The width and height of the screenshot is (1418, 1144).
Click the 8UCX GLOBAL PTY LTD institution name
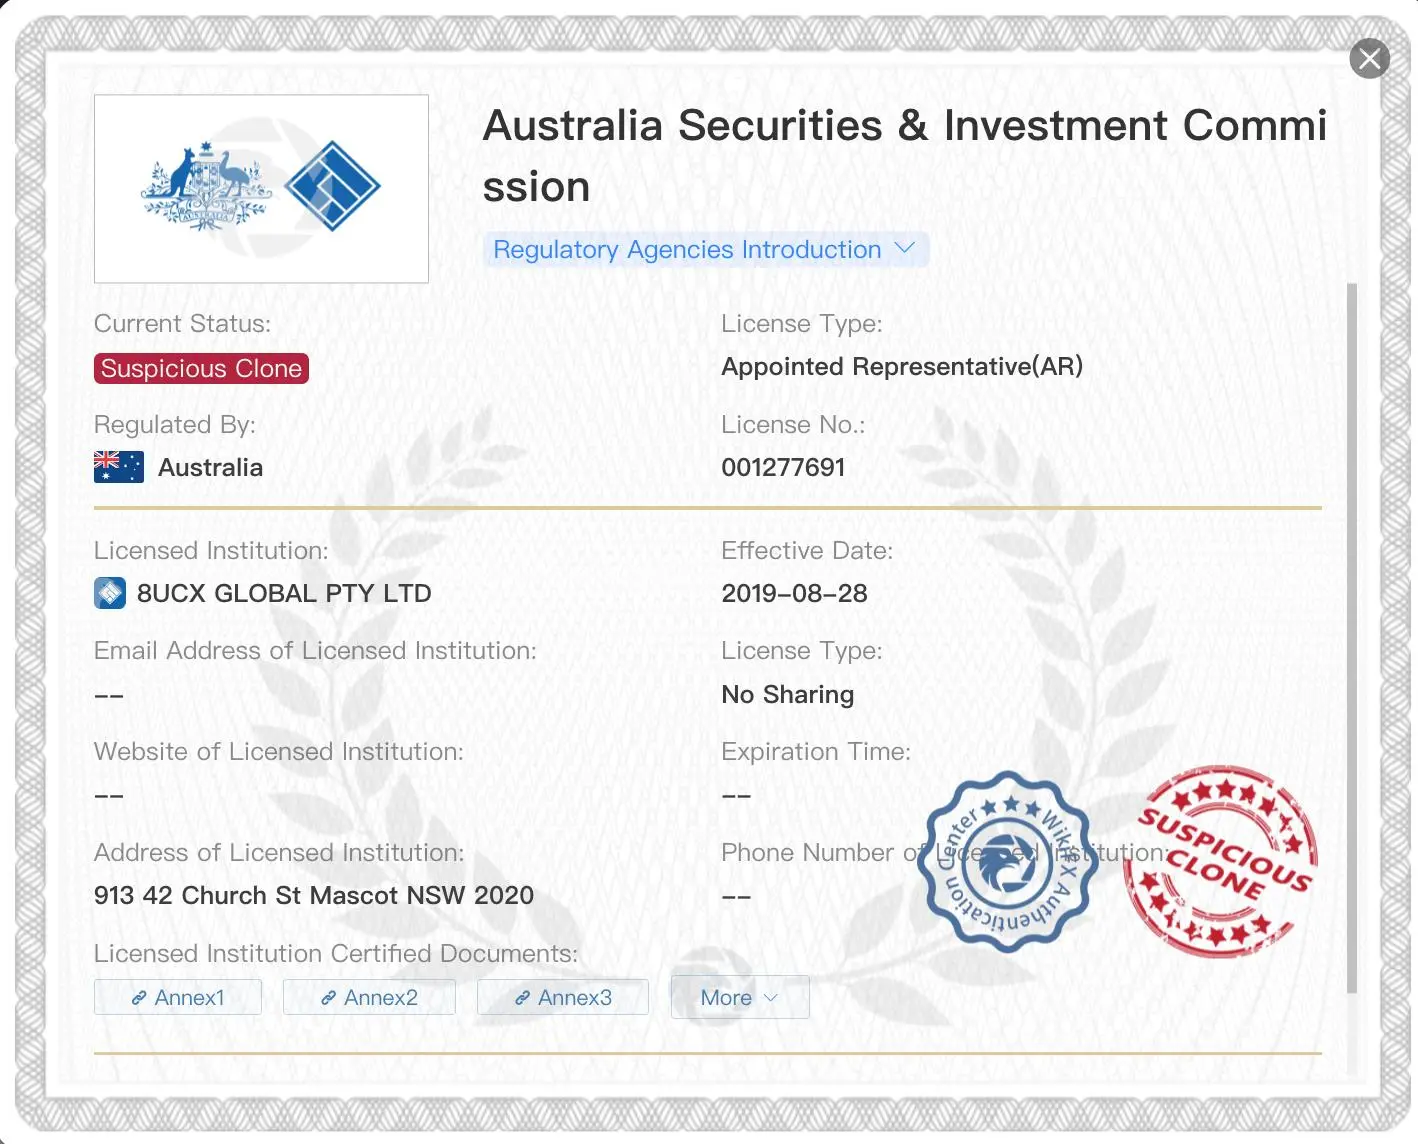pyautogui.click(x=284, y=593)
